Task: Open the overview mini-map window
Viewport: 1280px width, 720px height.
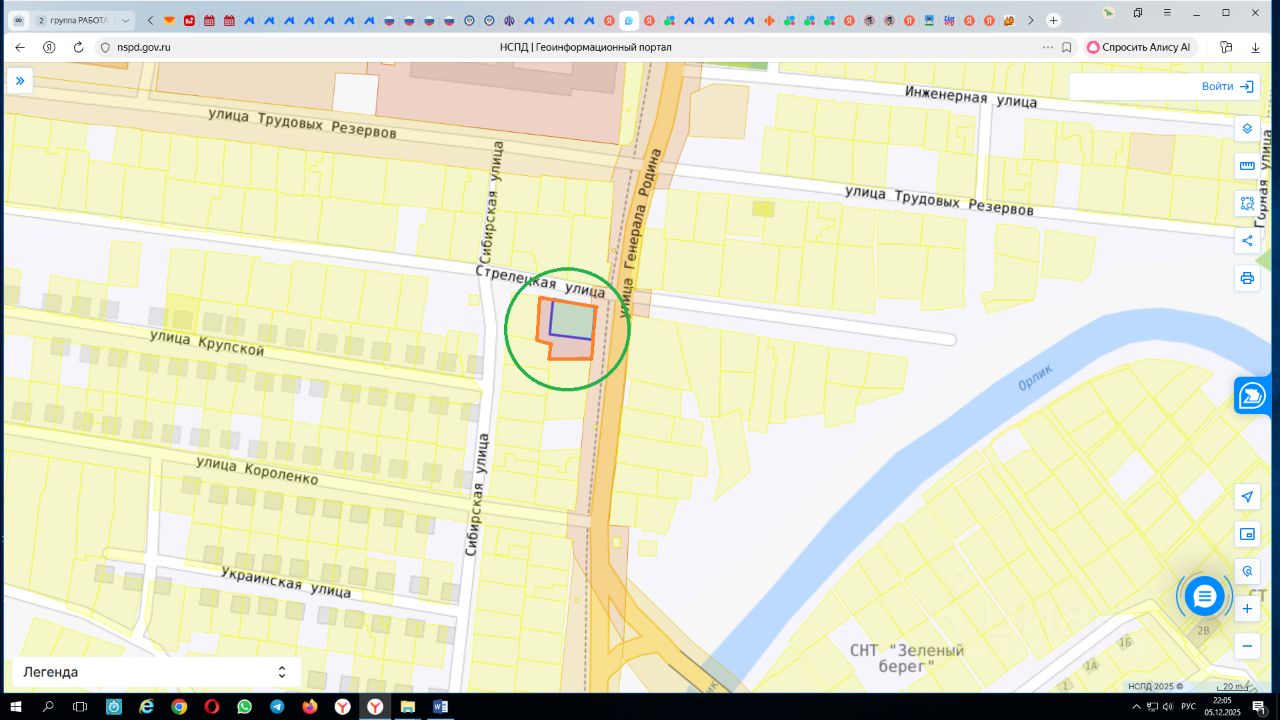Action: (x=1247, y=534)
